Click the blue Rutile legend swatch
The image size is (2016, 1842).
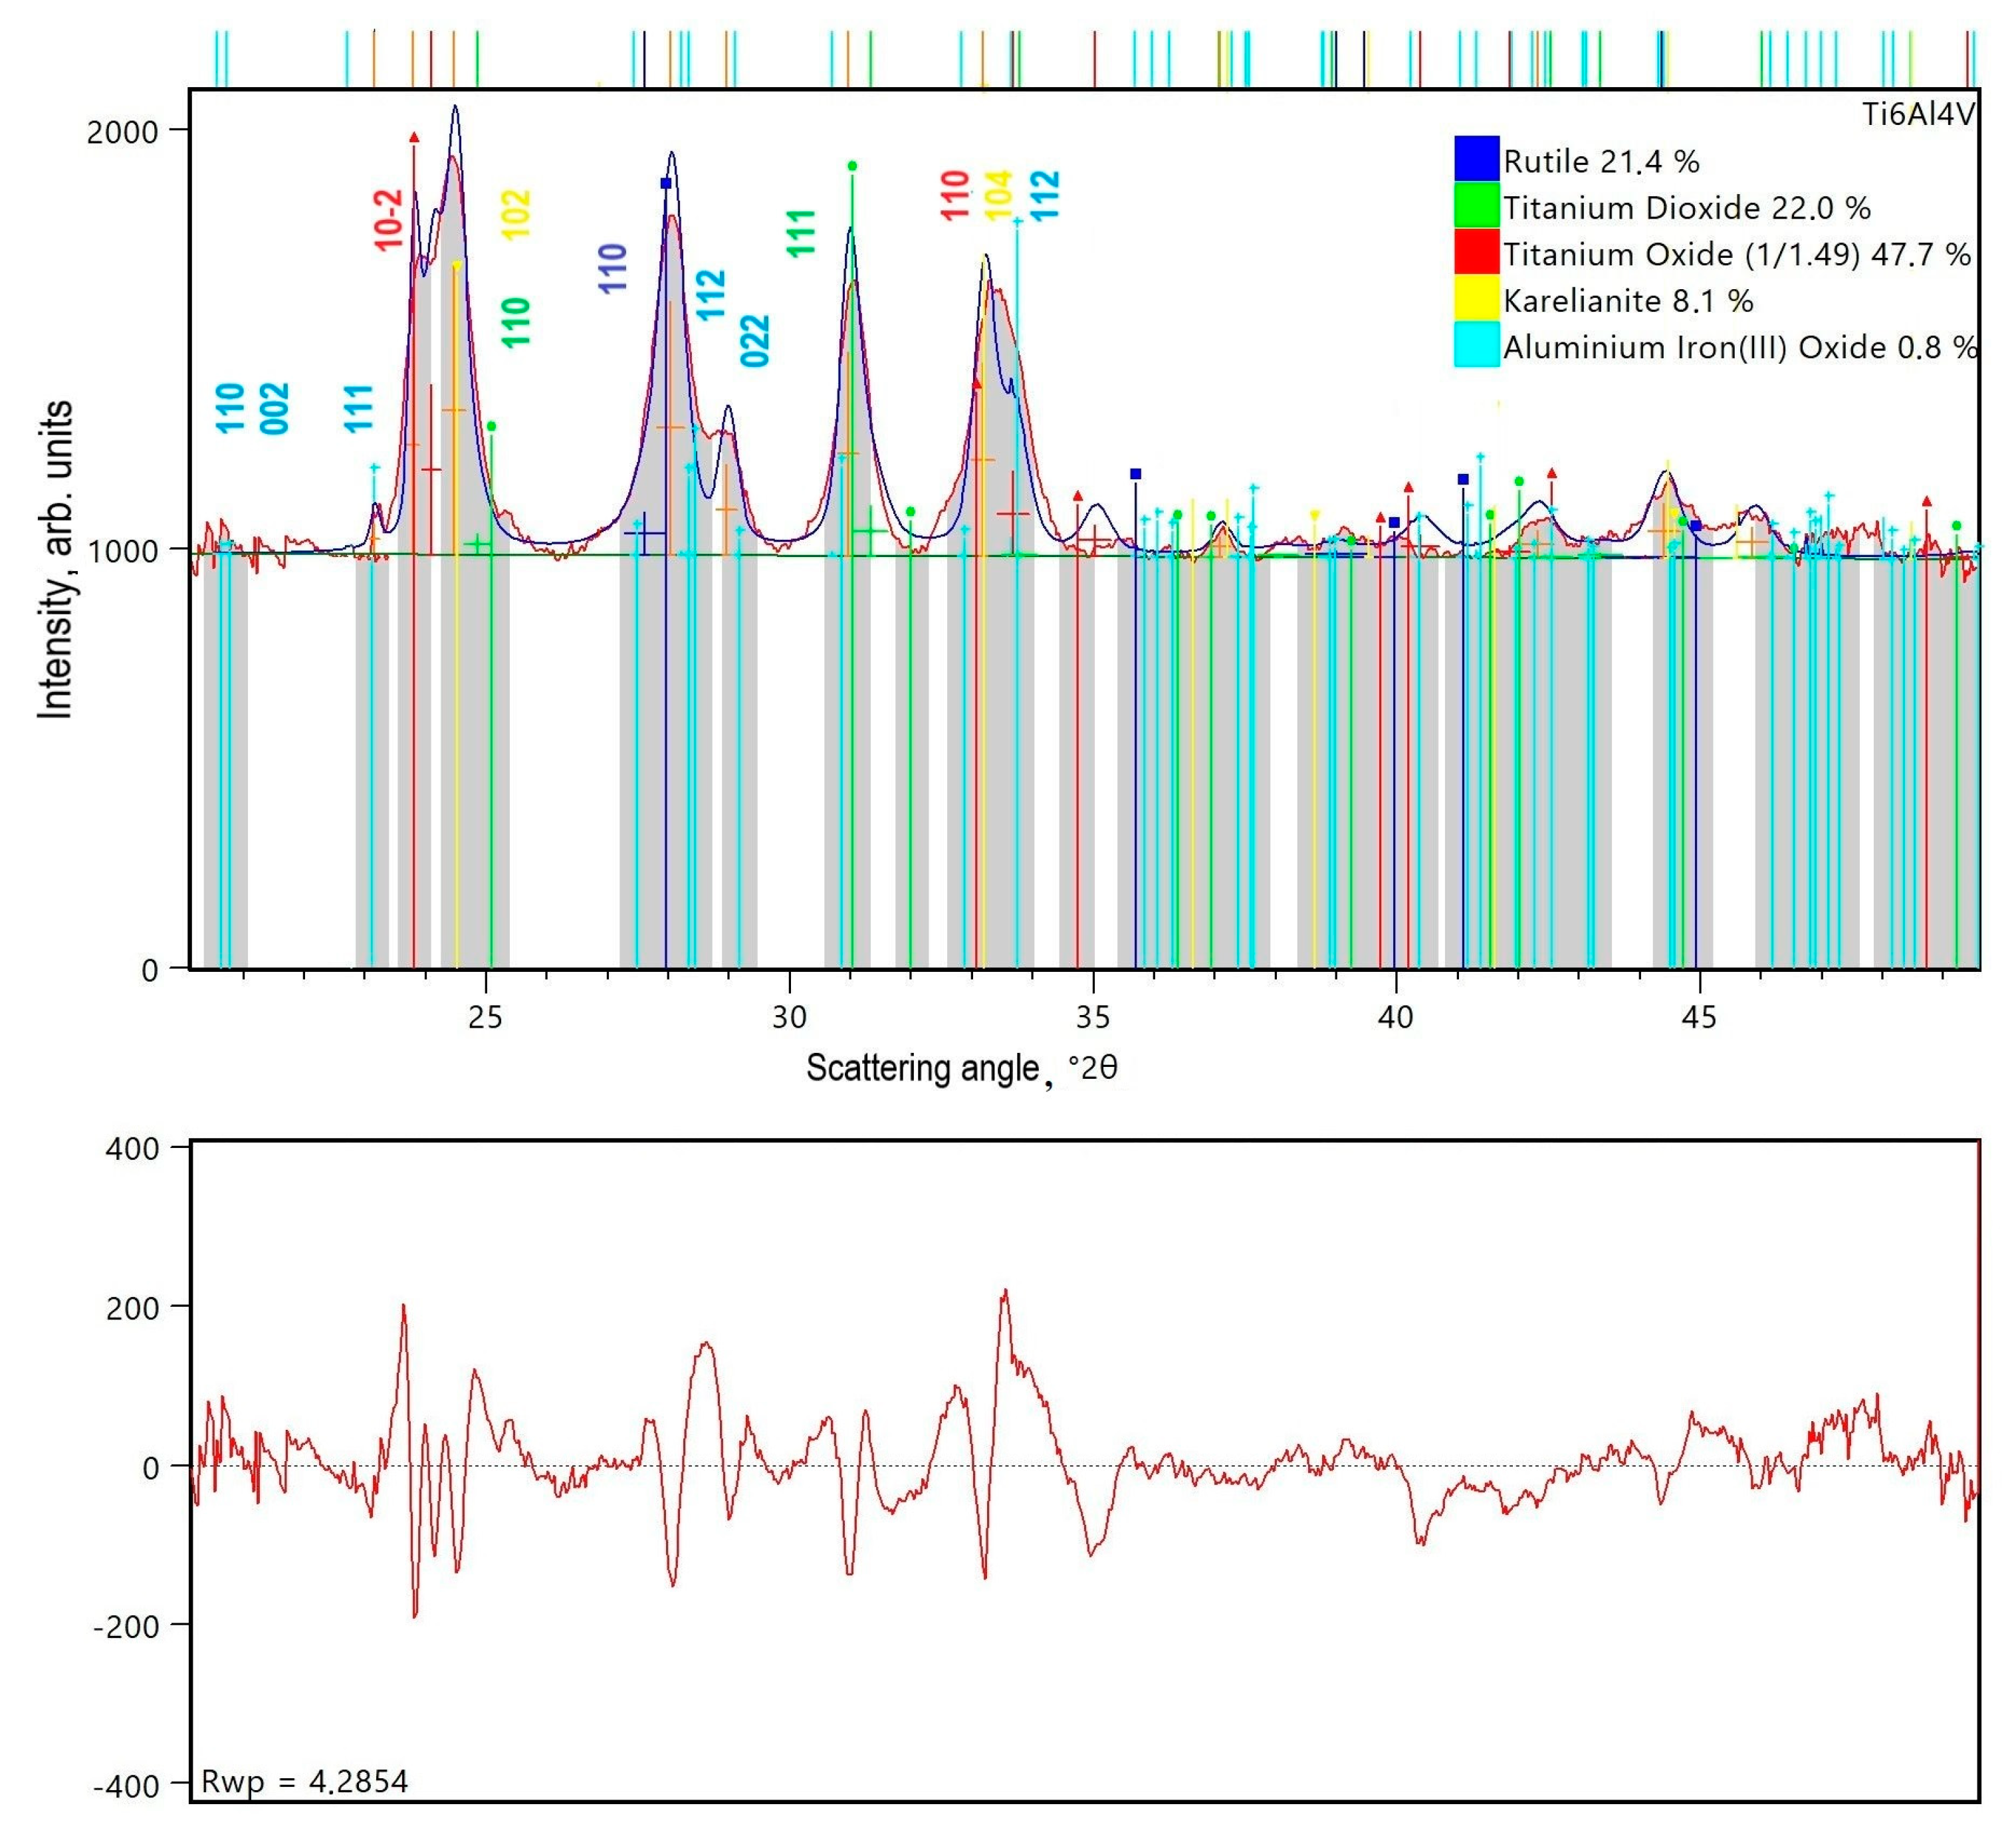[1476, 159]
